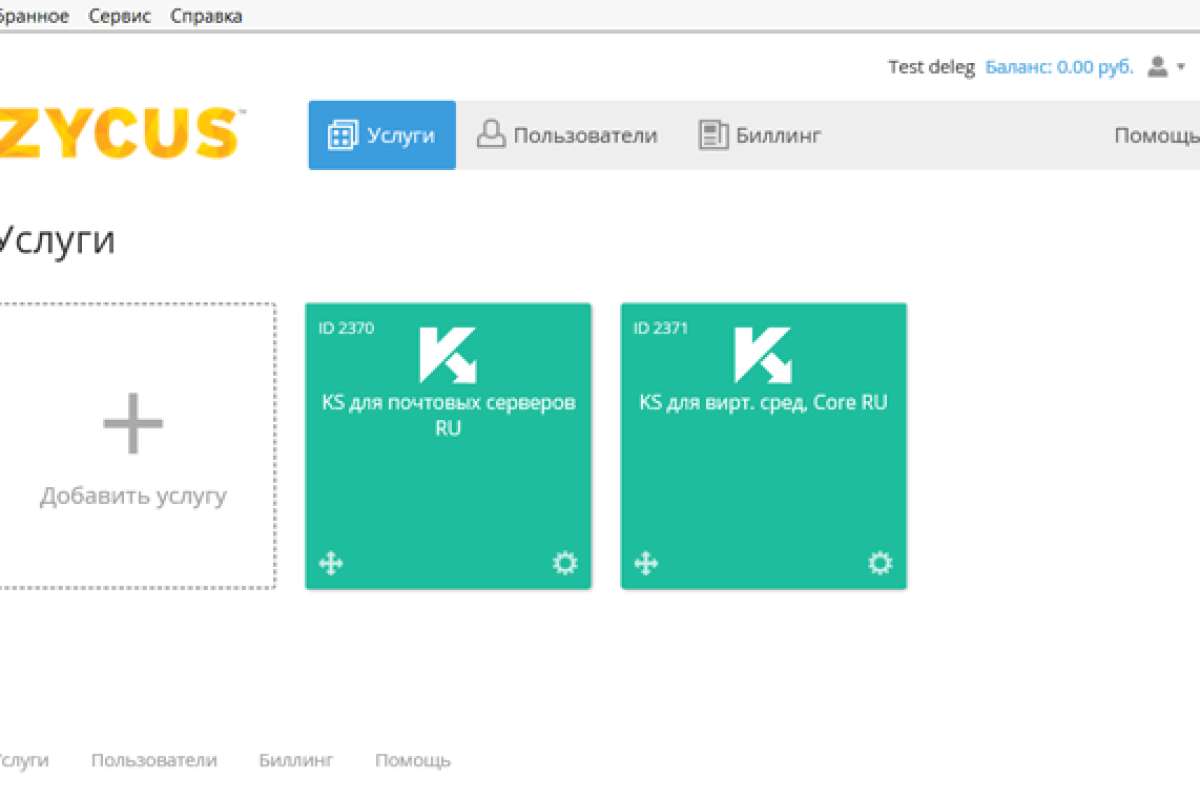
Task: Open settings gear on the KS для вирт. сред card
Action: tap(880, 563)
